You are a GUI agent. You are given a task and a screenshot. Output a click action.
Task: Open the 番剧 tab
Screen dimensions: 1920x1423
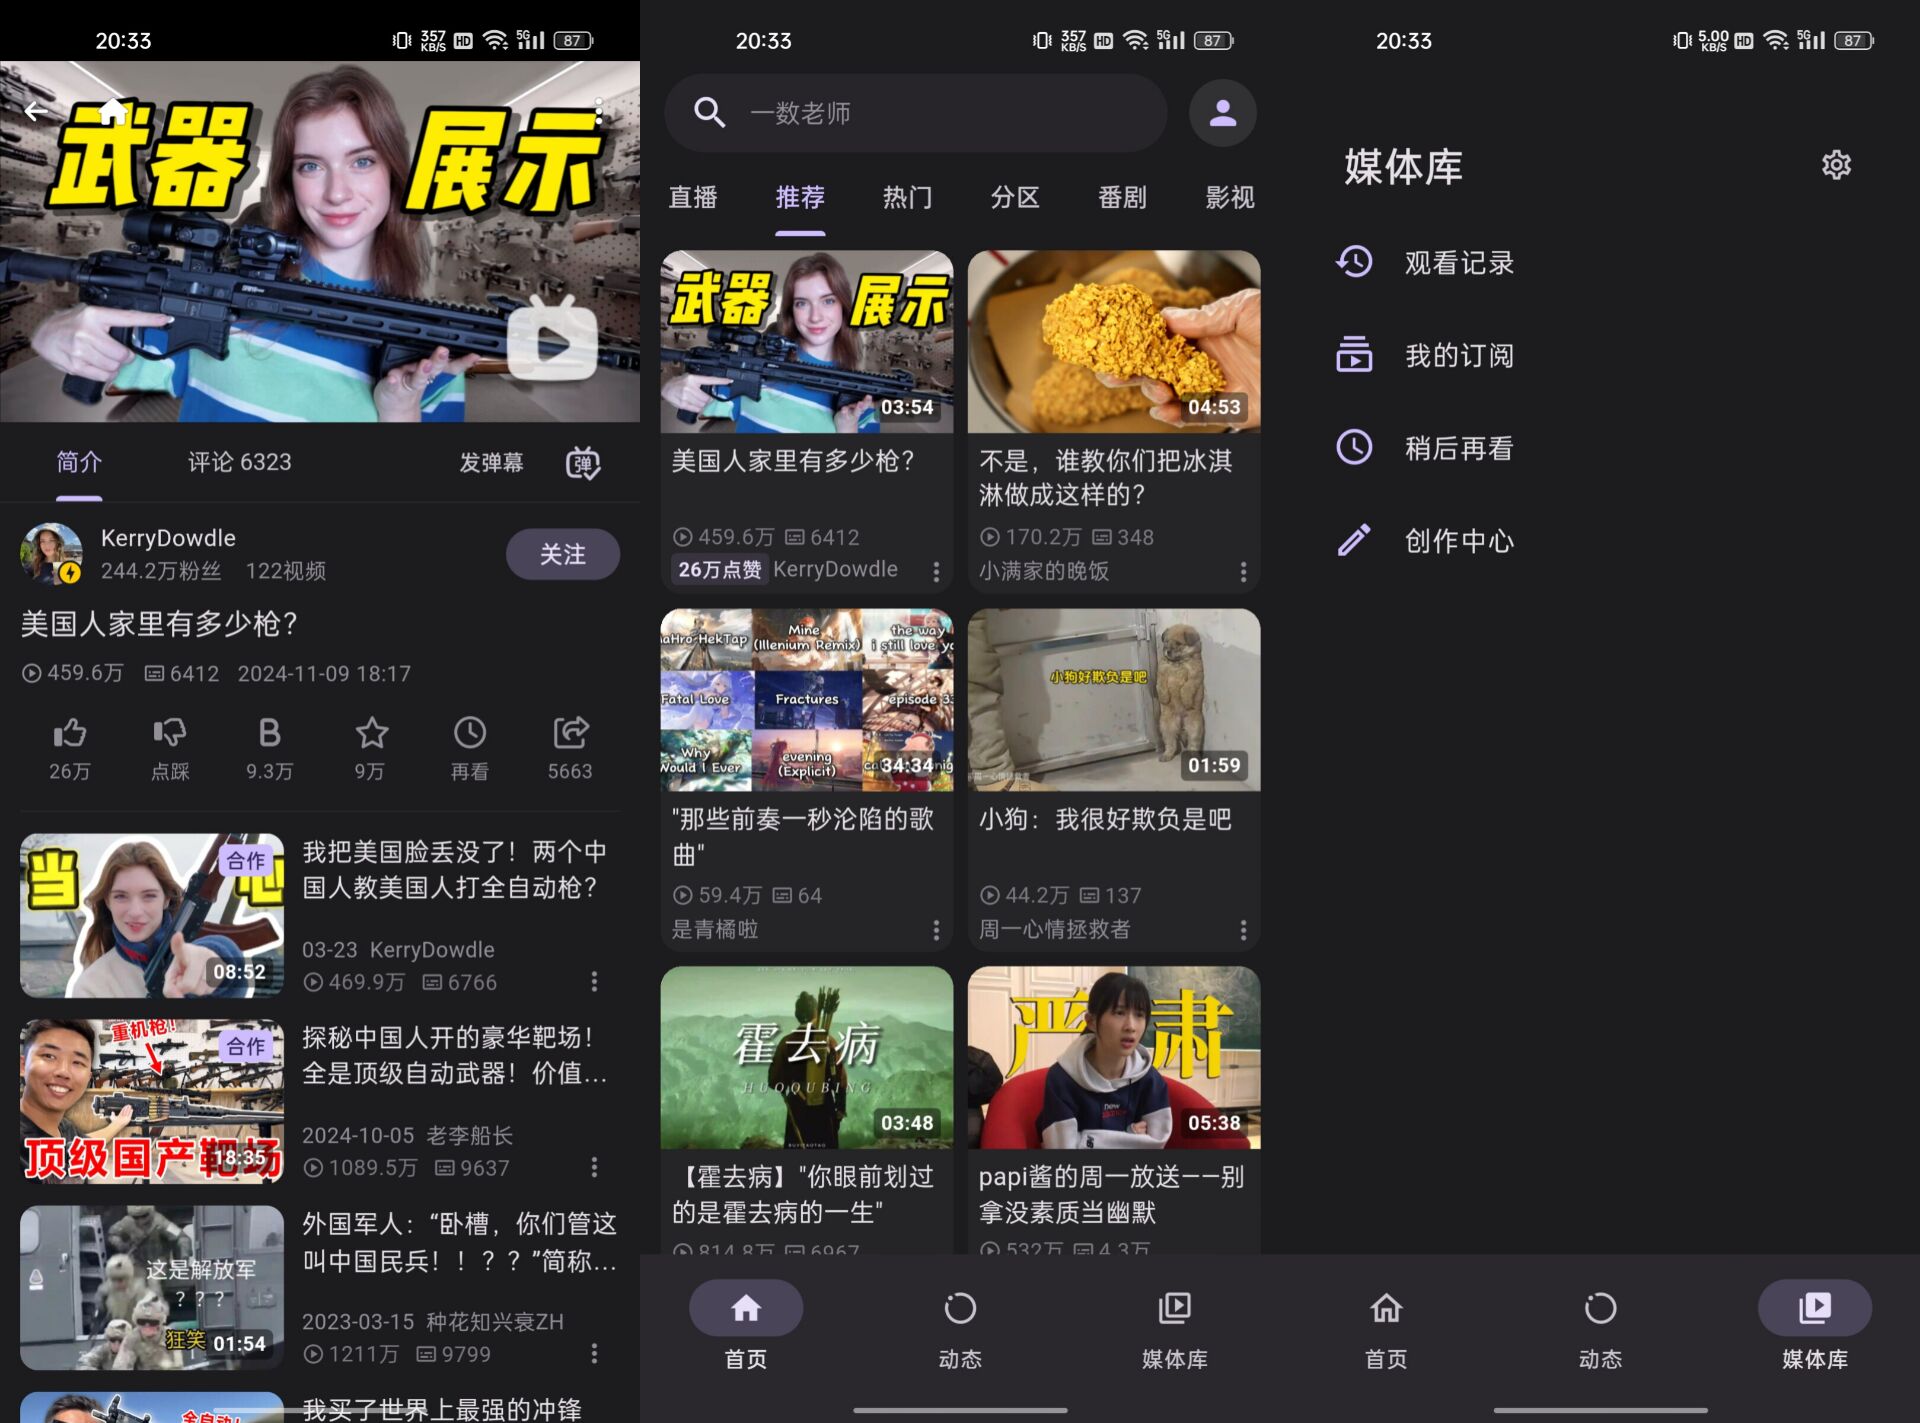(1122, 197)
